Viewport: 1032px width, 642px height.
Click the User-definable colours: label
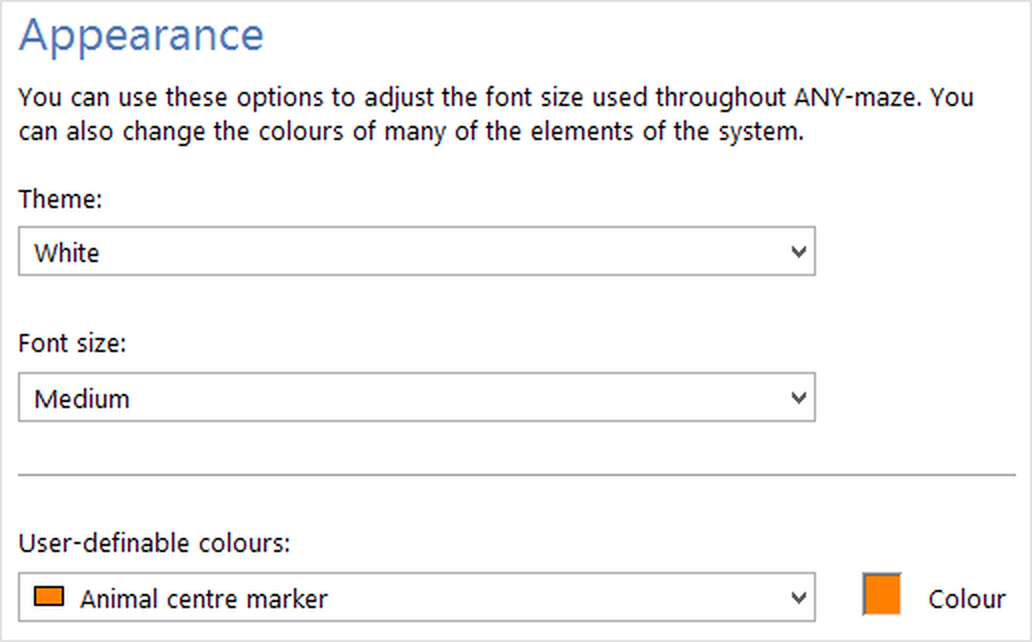pos(154,544)
